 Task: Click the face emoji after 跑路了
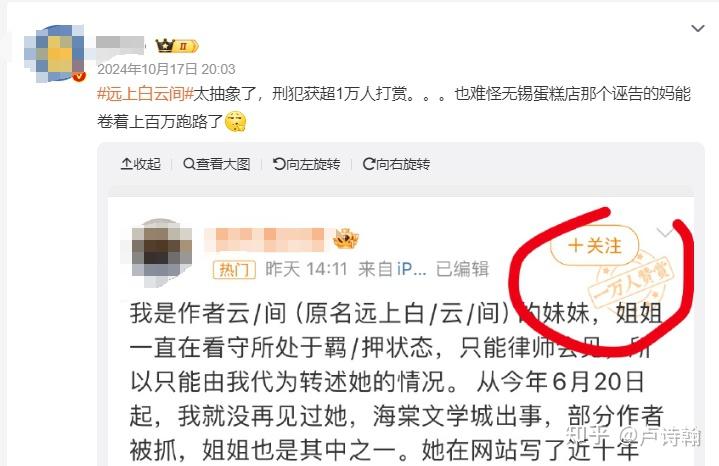click(x=236, y=122)
